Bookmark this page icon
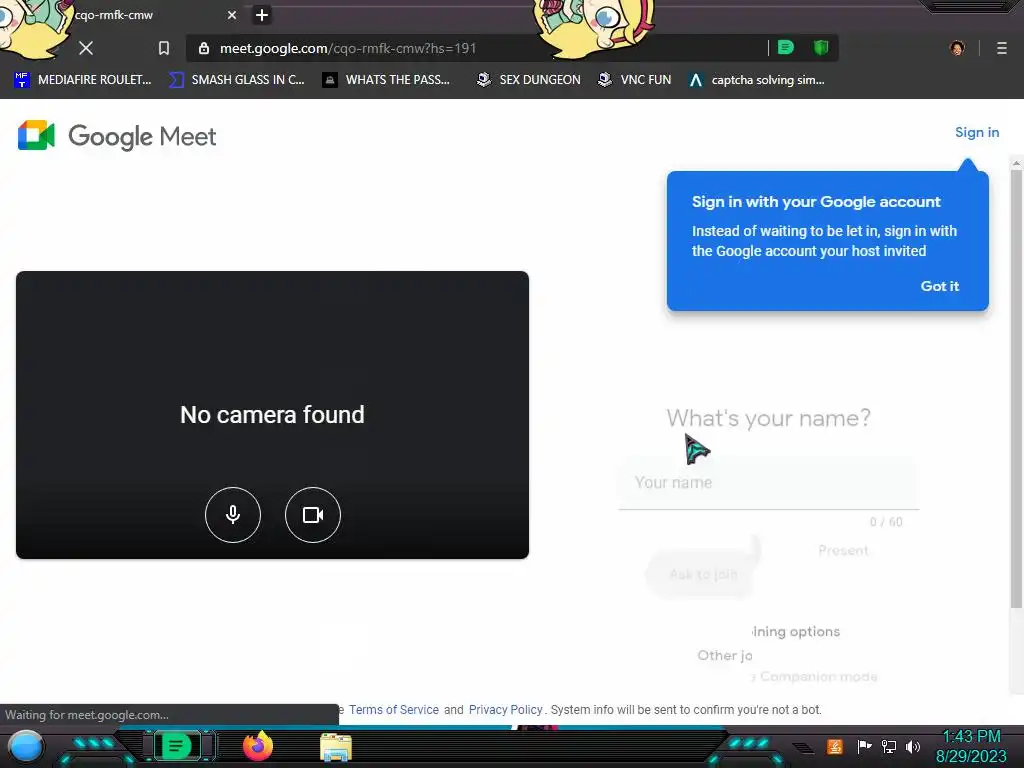The image size is (1024, 768). 164,48
